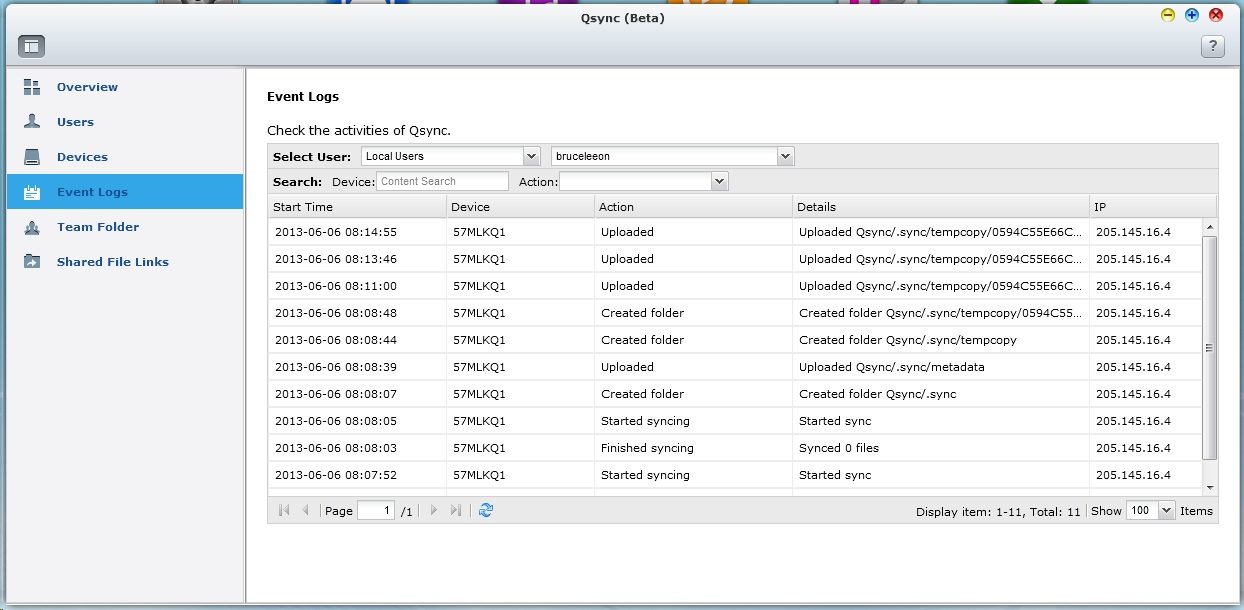Image resolution: width=1244 pixels, height=610 pixels.
Task: Click the Device Content Search field
Action: pos(443,181)
